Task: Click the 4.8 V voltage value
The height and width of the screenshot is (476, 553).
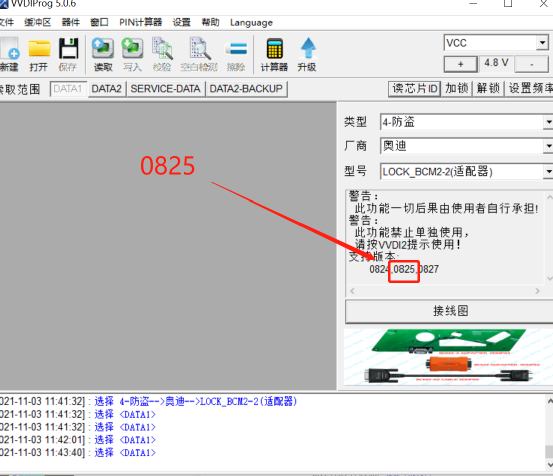Action: pyautogui.click(x=496, y=63)
